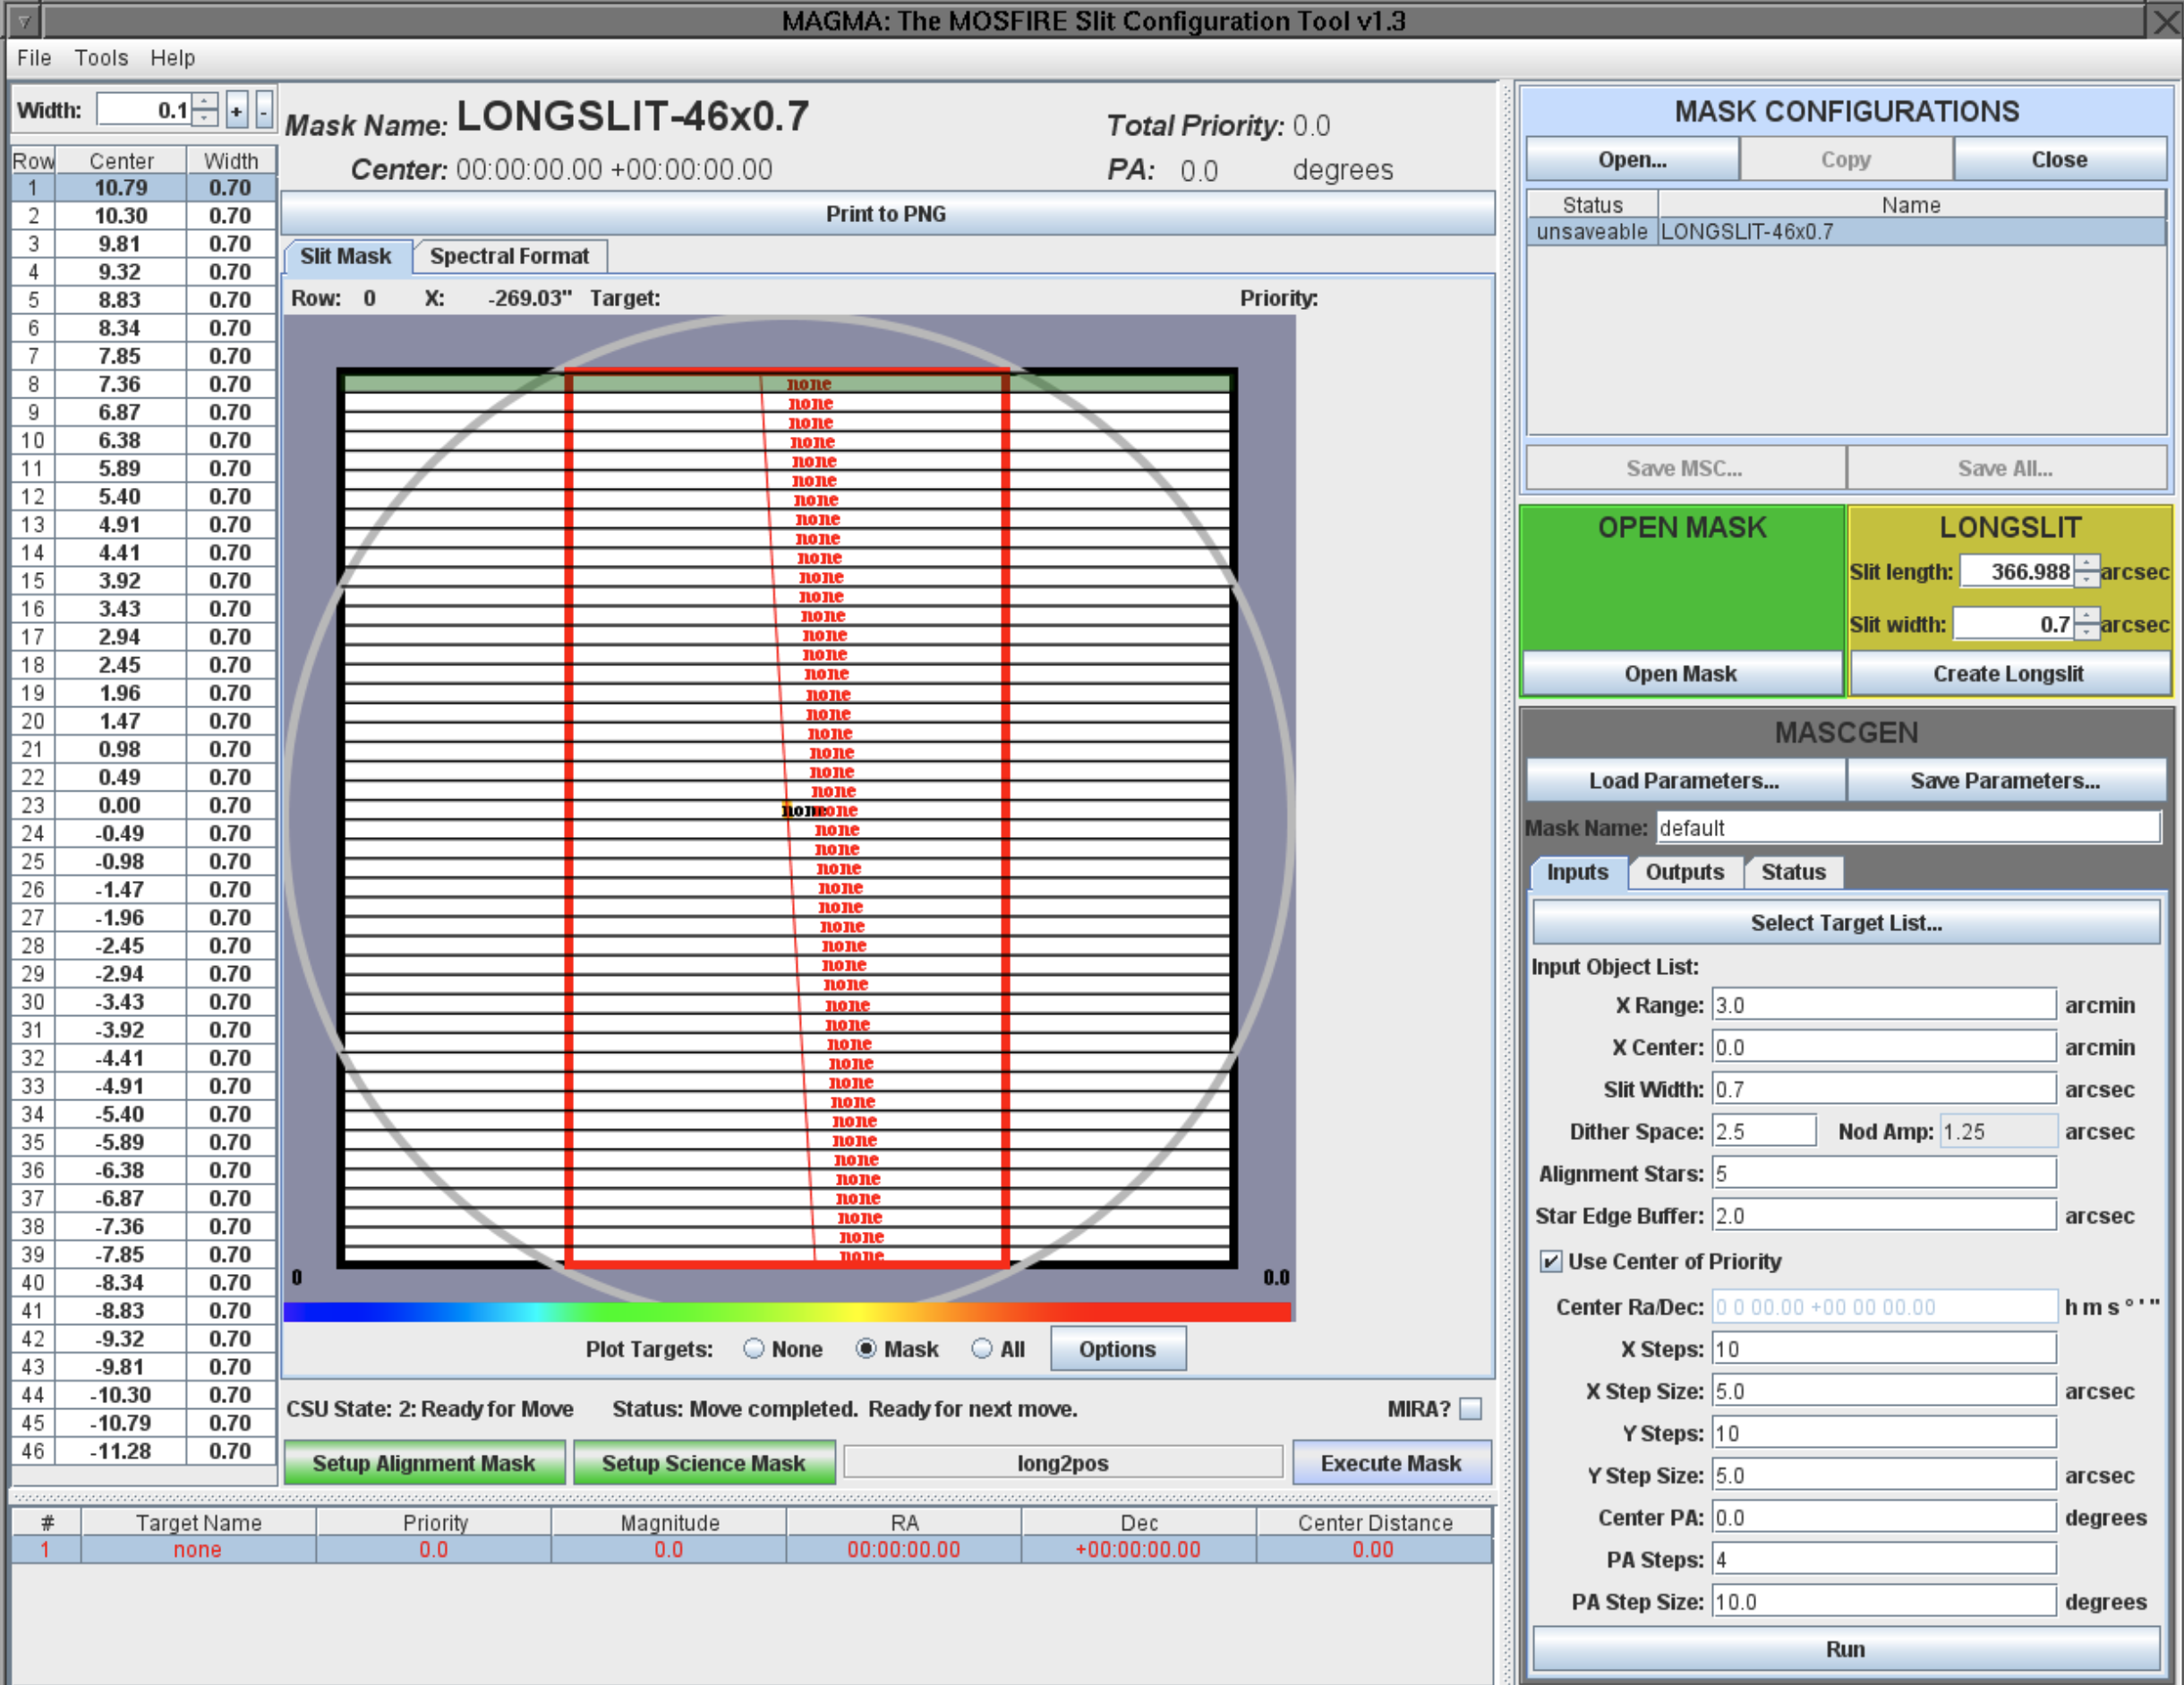Screen dimensions: 2184x1685
Task: Decrease the Width spinner value
Action: [205, 118]
